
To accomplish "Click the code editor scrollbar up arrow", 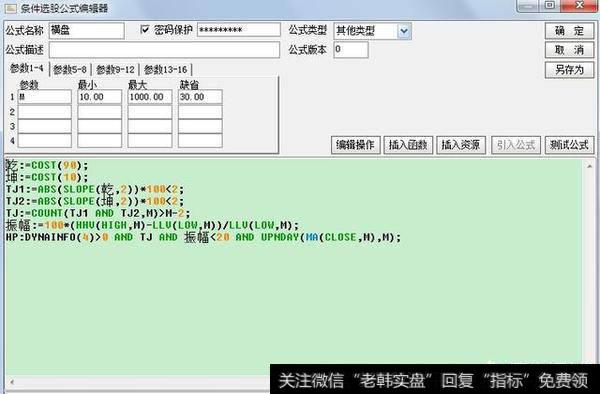I will [589, 166].
